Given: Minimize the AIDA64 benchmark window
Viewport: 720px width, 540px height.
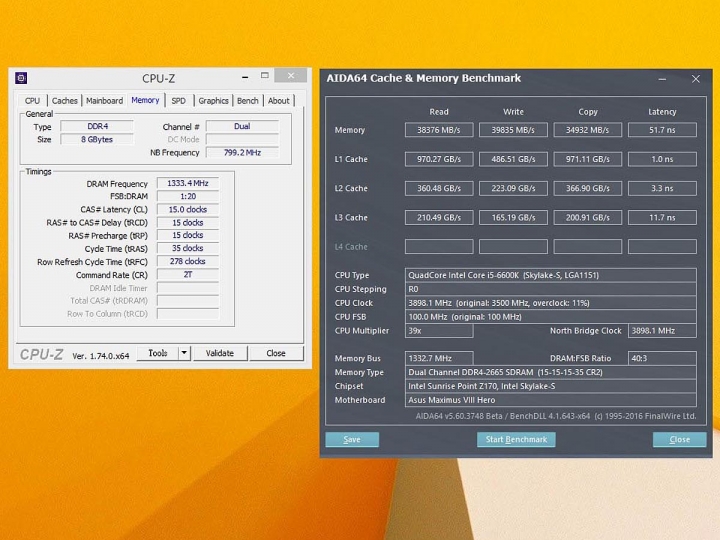Looking at the screenshot, I should pos(662,79).
